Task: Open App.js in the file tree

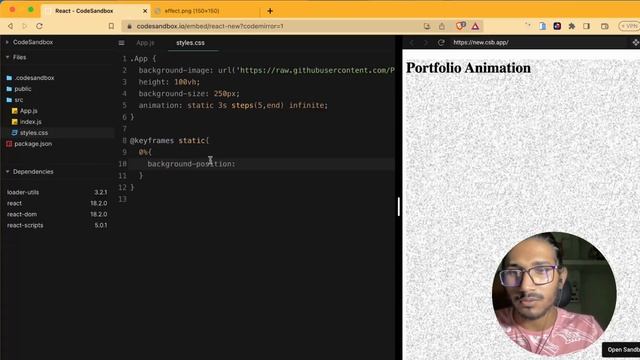Action: click(29, 111)
